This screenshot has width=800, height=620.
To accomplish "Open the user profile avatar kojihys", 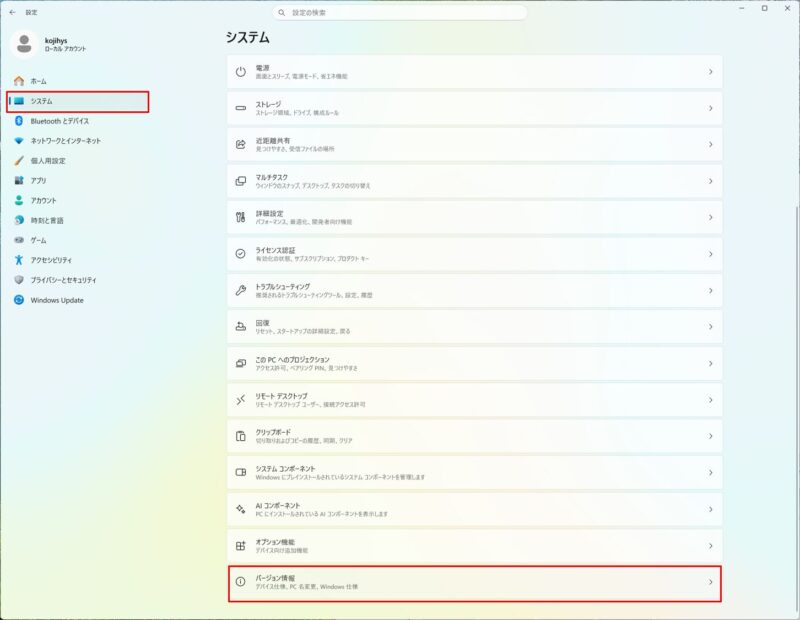I will click(24, 44).
